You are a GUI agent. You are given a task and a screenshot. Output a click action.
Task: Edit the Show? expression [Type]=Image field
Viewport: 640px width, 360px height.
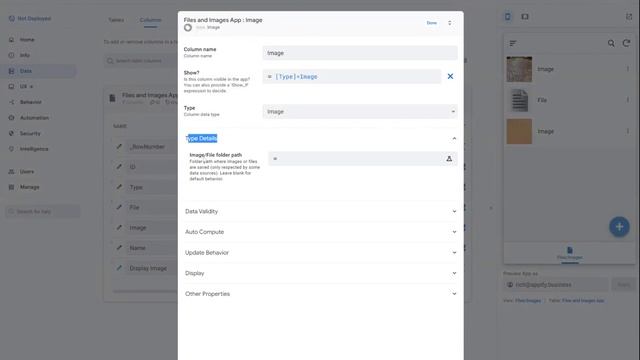[351, 76]
